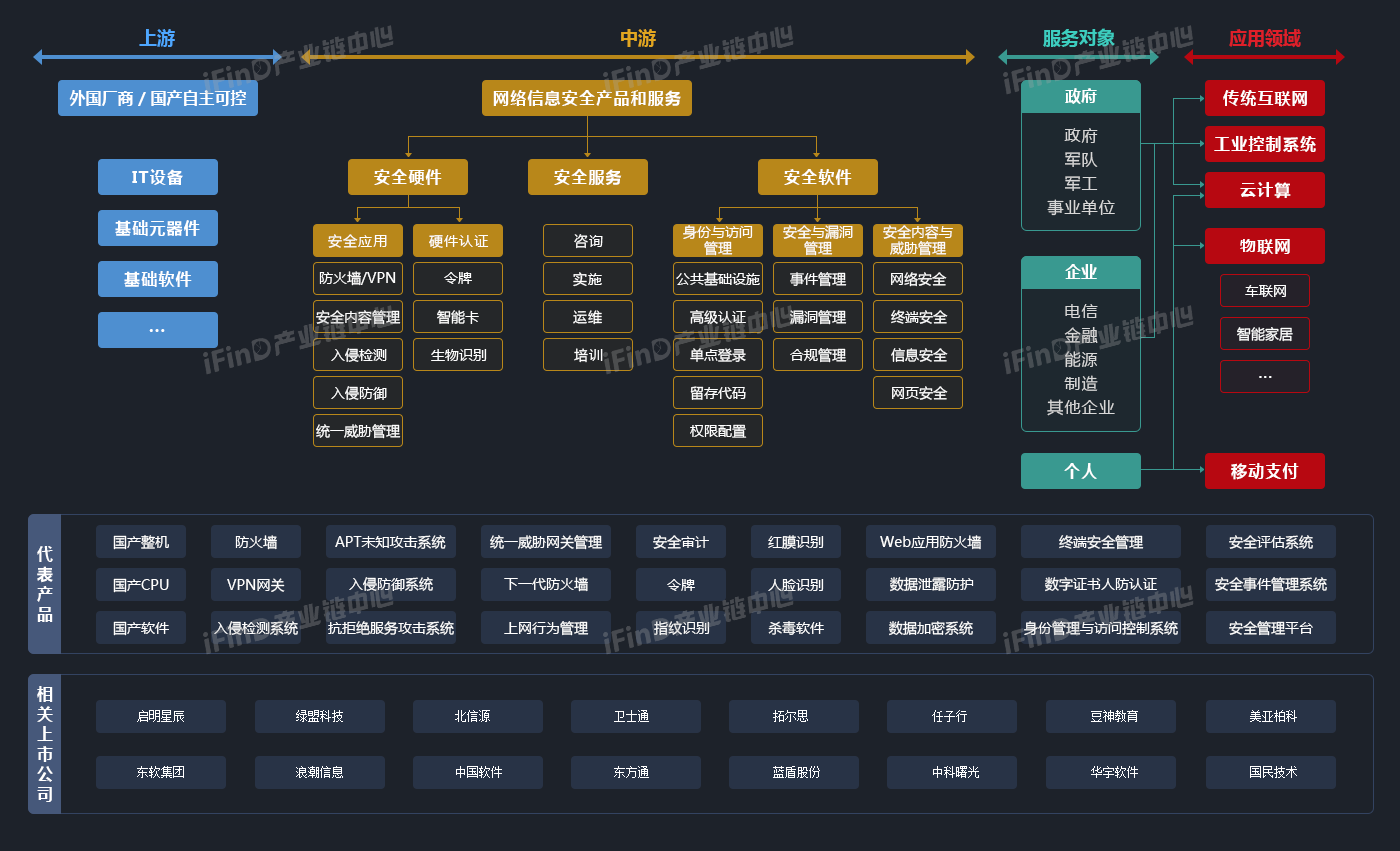The height and width of the screenshot is (851, 1400).
Task: Click the 政府 service target header
Action: 1080,96
